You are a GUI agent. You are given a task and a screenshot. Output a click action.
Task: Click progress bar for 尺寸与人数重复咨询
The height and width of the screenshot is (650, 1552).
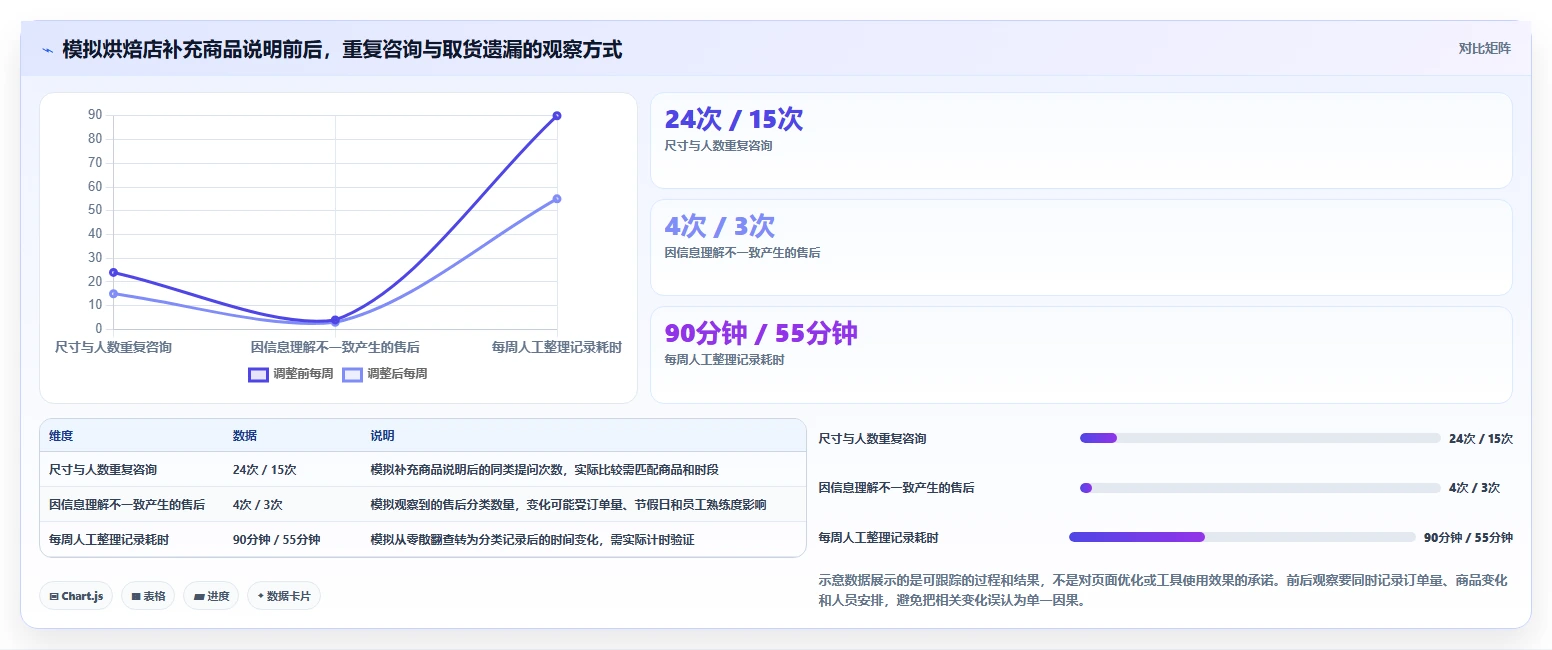pos(1260,438)
